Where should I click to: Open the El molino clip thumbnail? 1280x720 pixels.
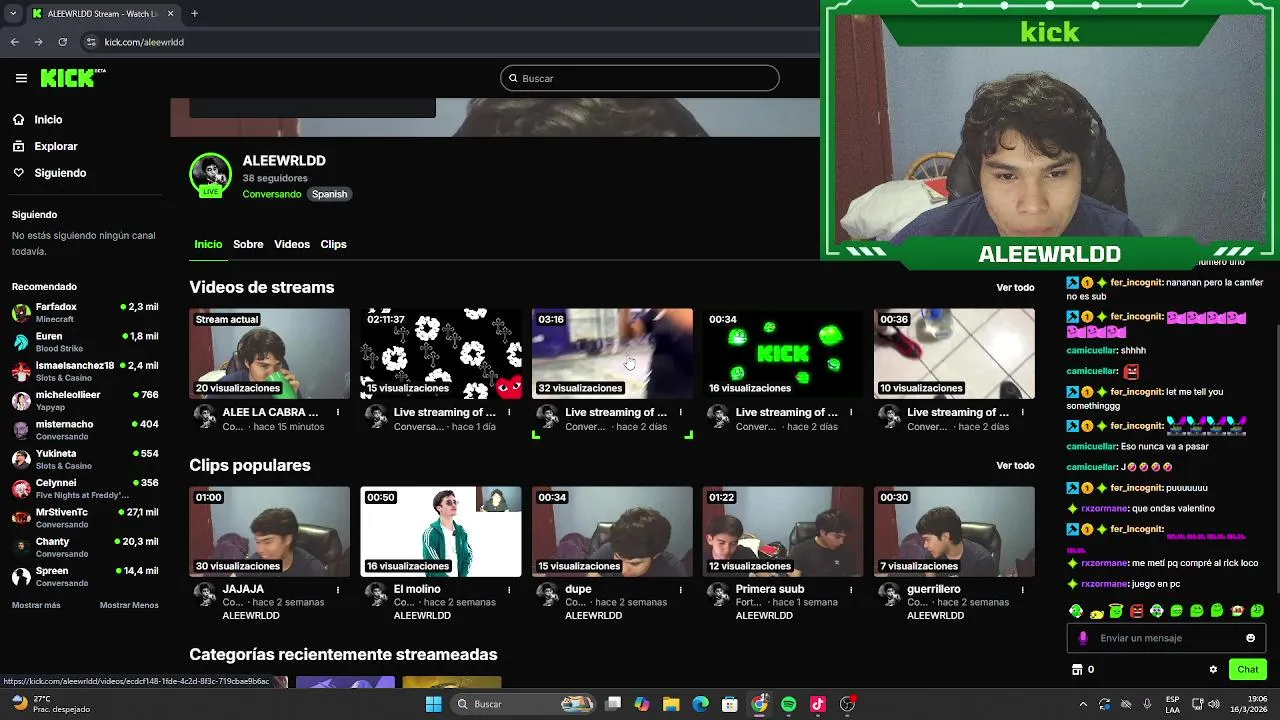pyautogui.click(x=441, y=532)
